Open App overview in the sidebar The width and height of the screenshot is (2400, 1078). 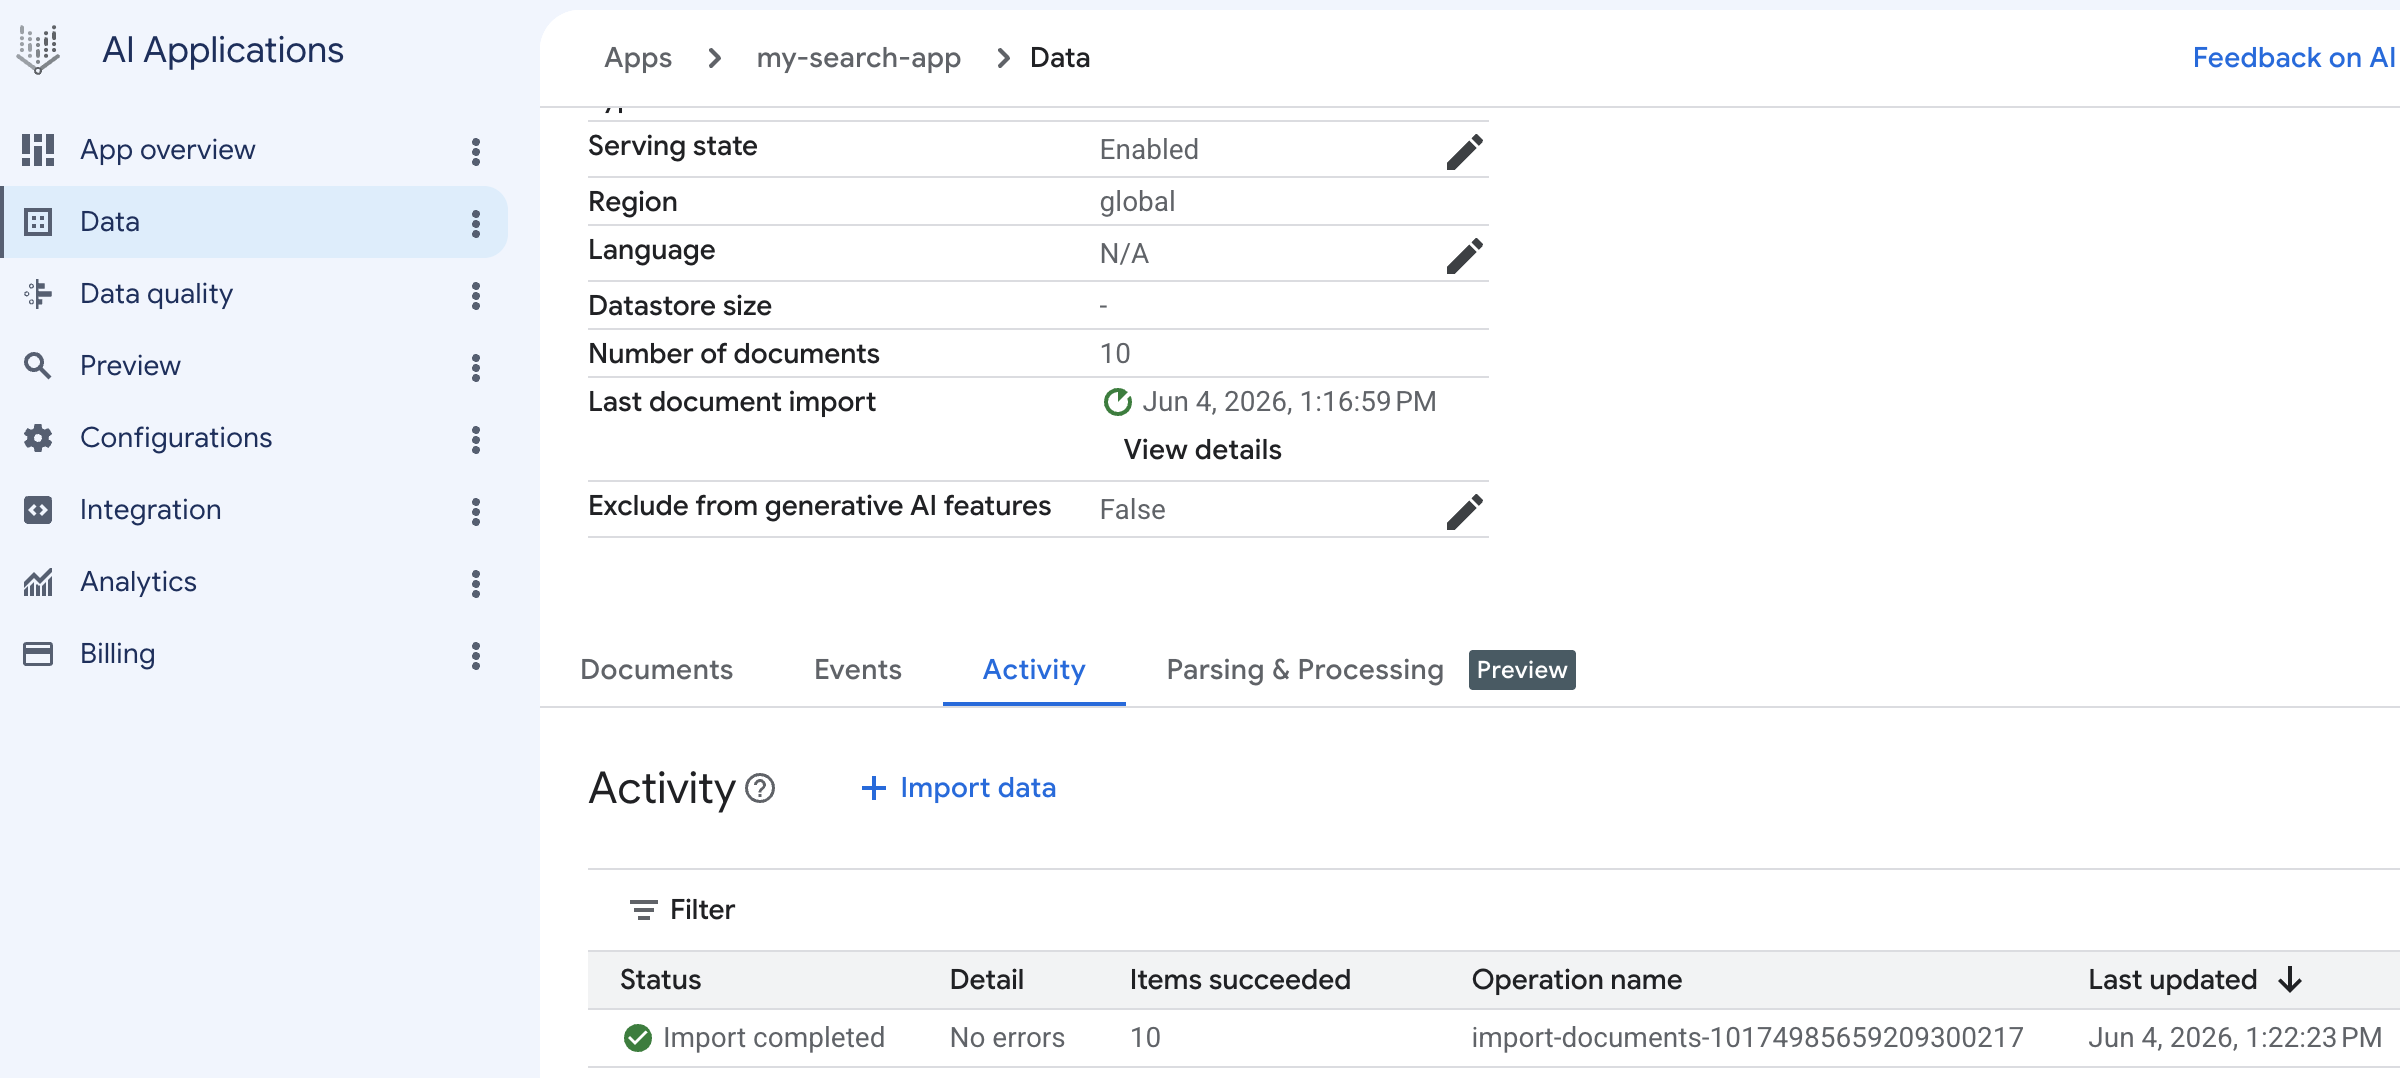(254, 150)
